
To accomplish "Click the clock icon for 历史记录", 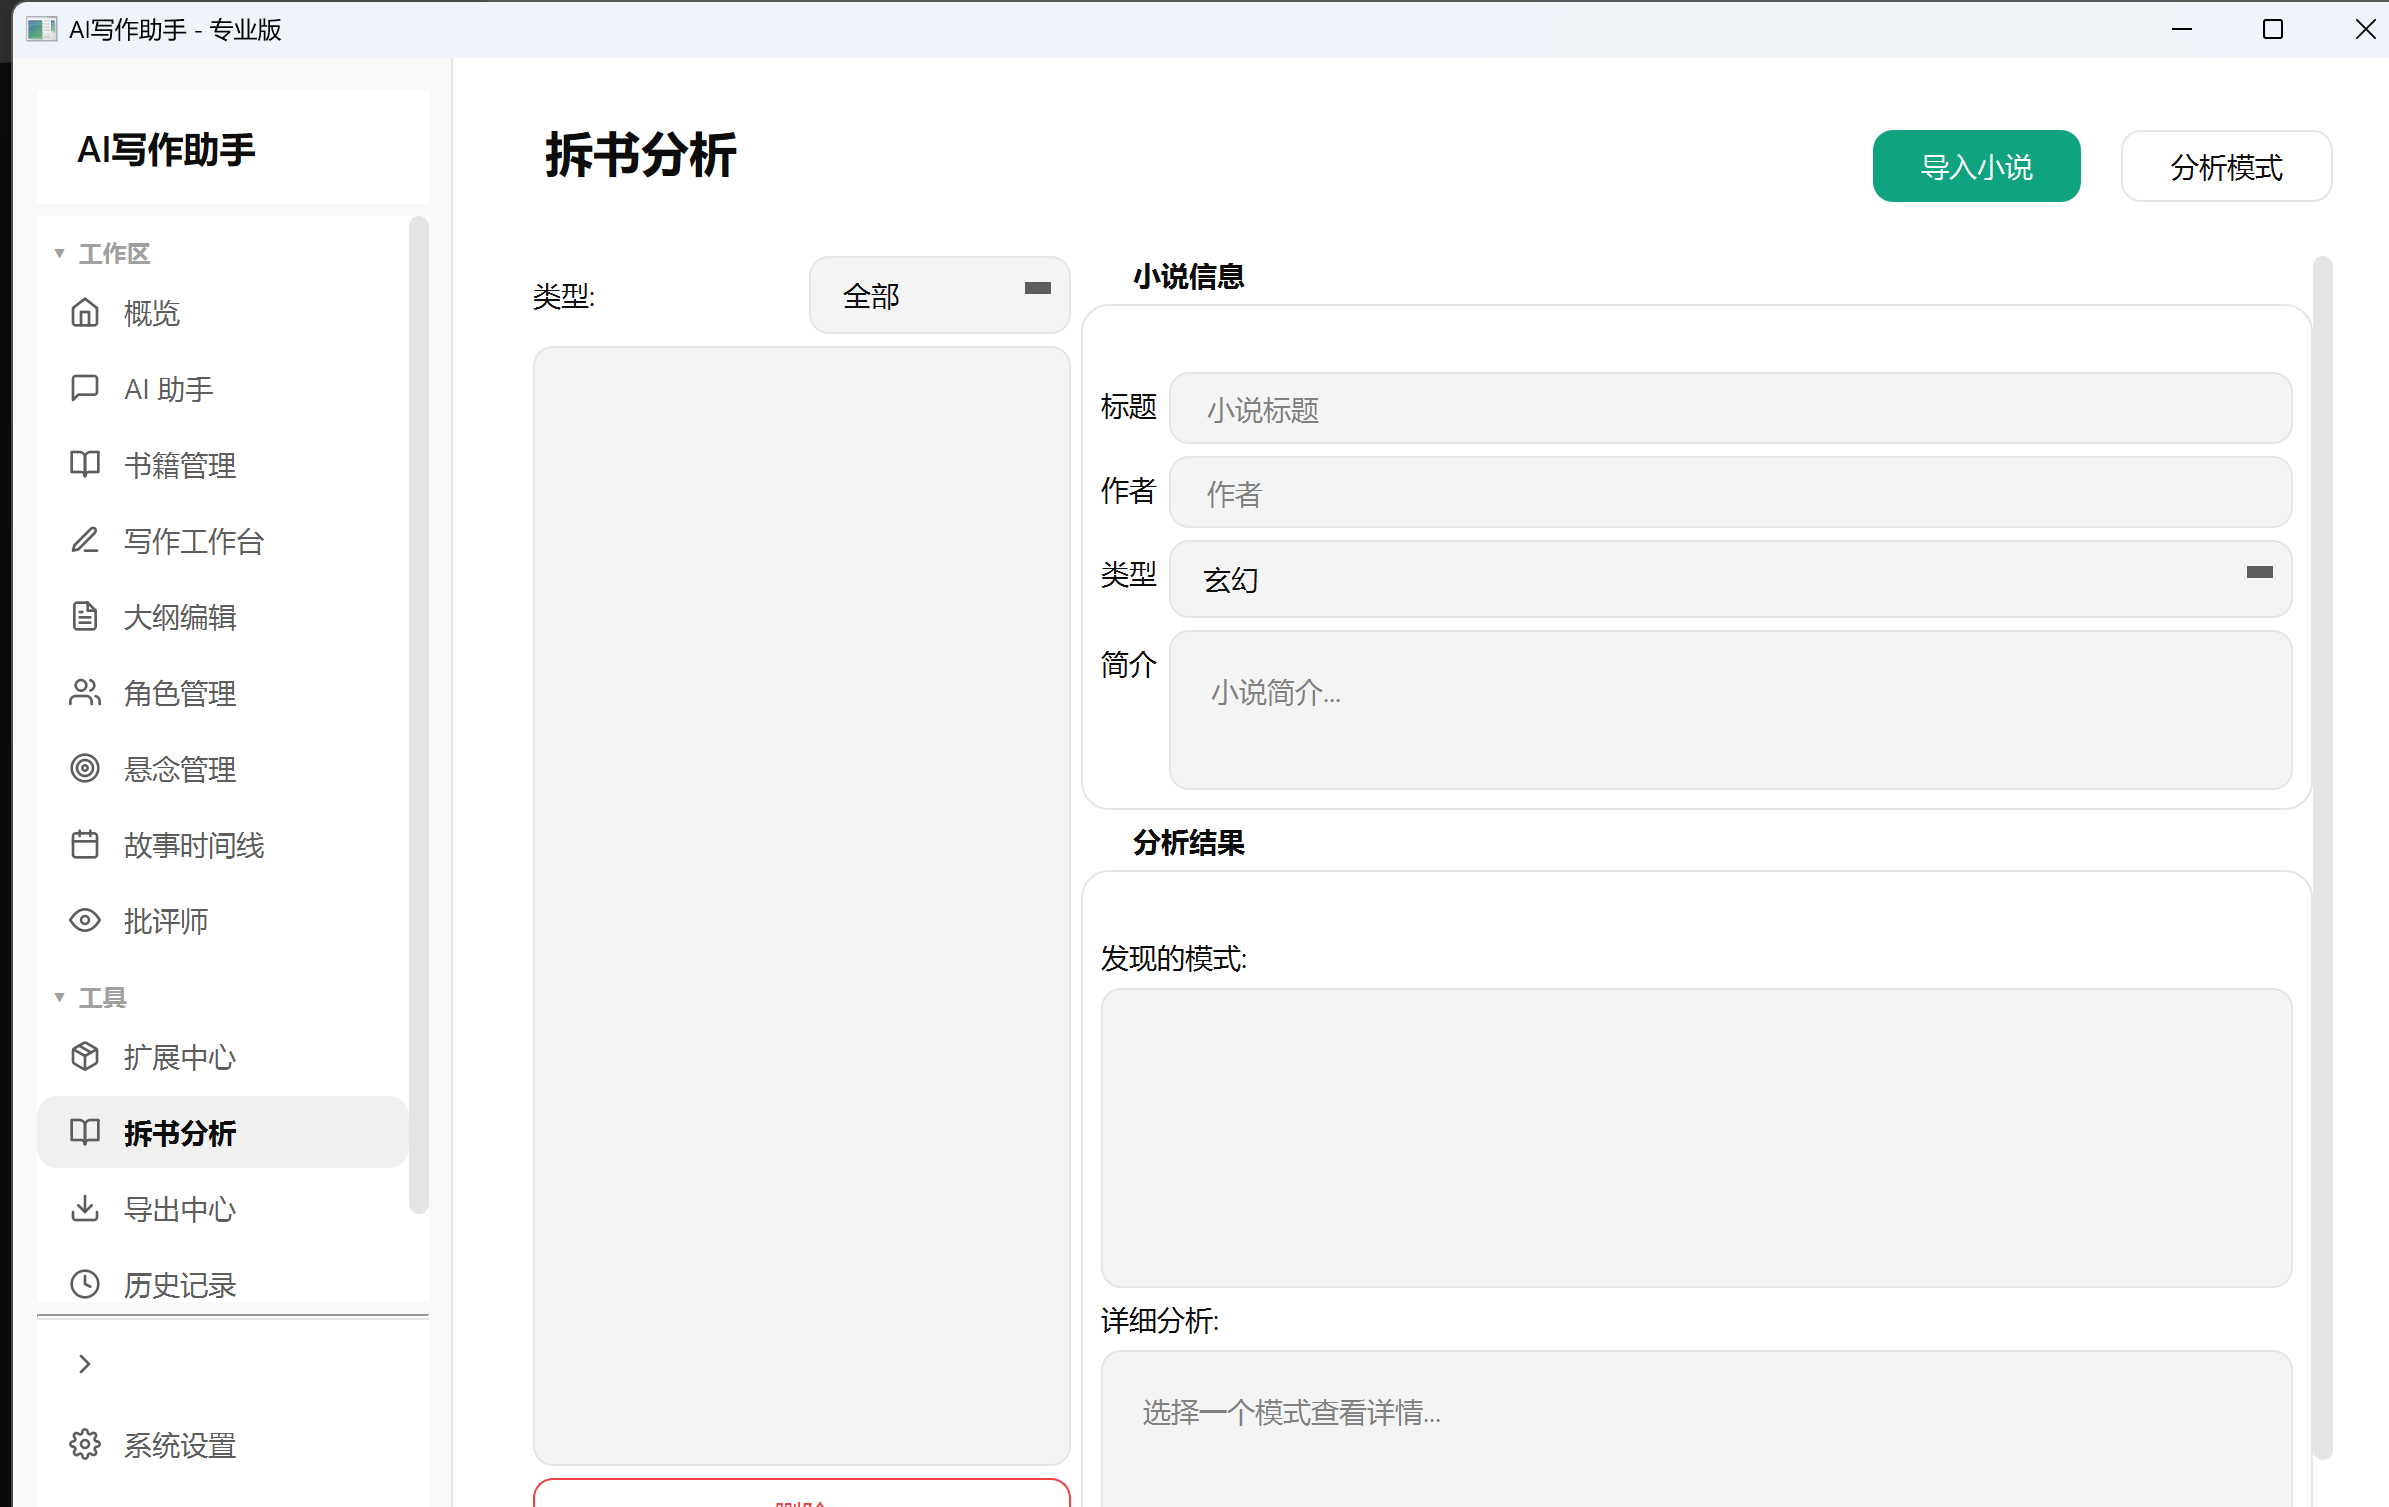I will (x=85, y=1284).
